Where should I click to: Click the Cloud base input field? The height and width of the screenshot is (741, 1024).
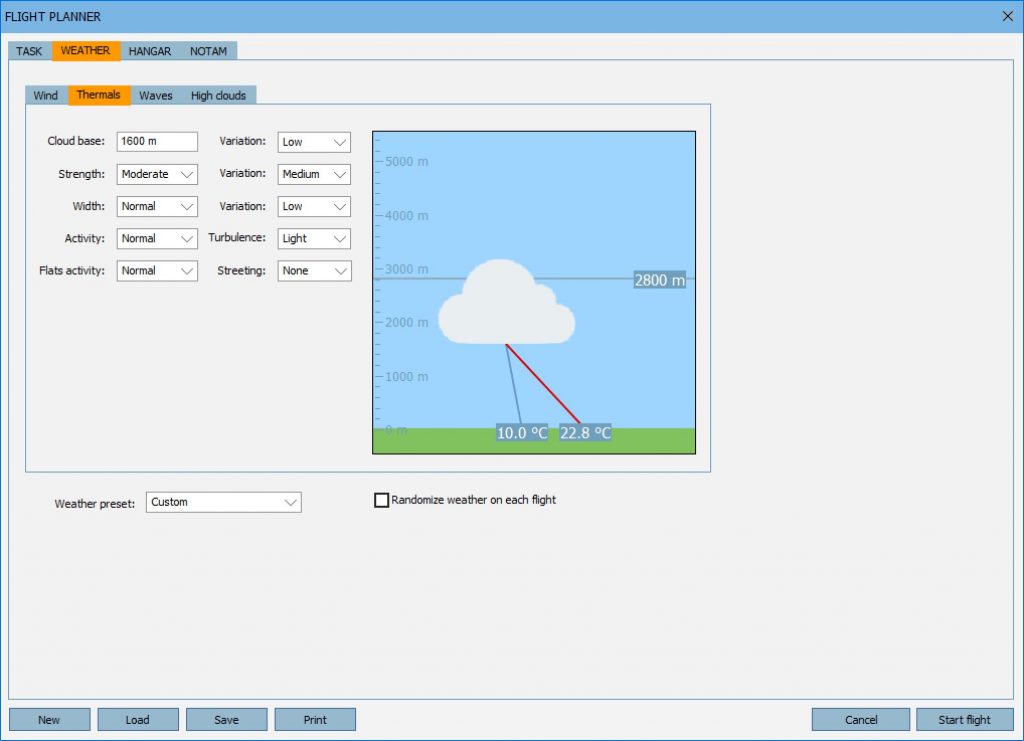pyautogui.click(x=157, y=142)
